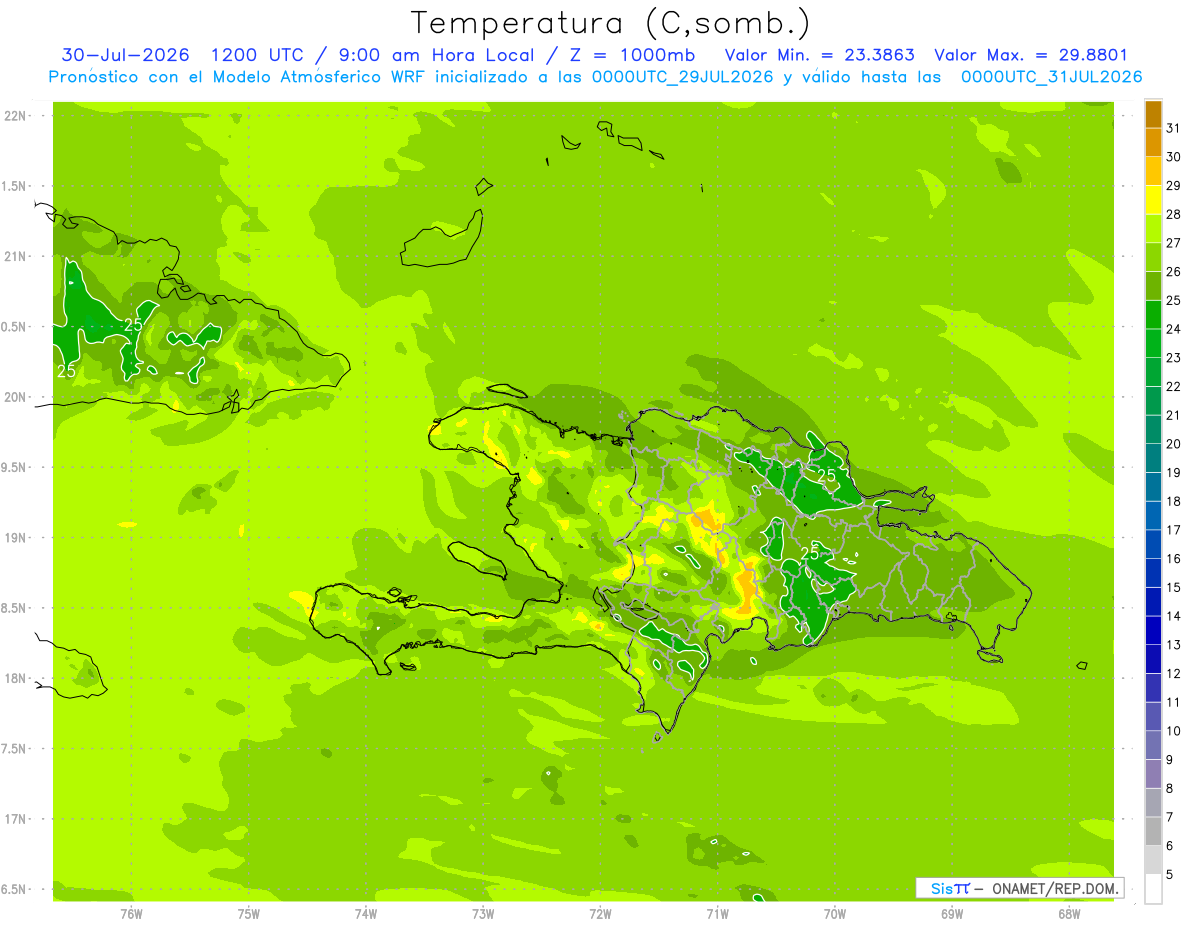The width and height of the screenshot is (1200, 927).
Task: Click the '19N' latitude label
Action: (x=16, y=538)
